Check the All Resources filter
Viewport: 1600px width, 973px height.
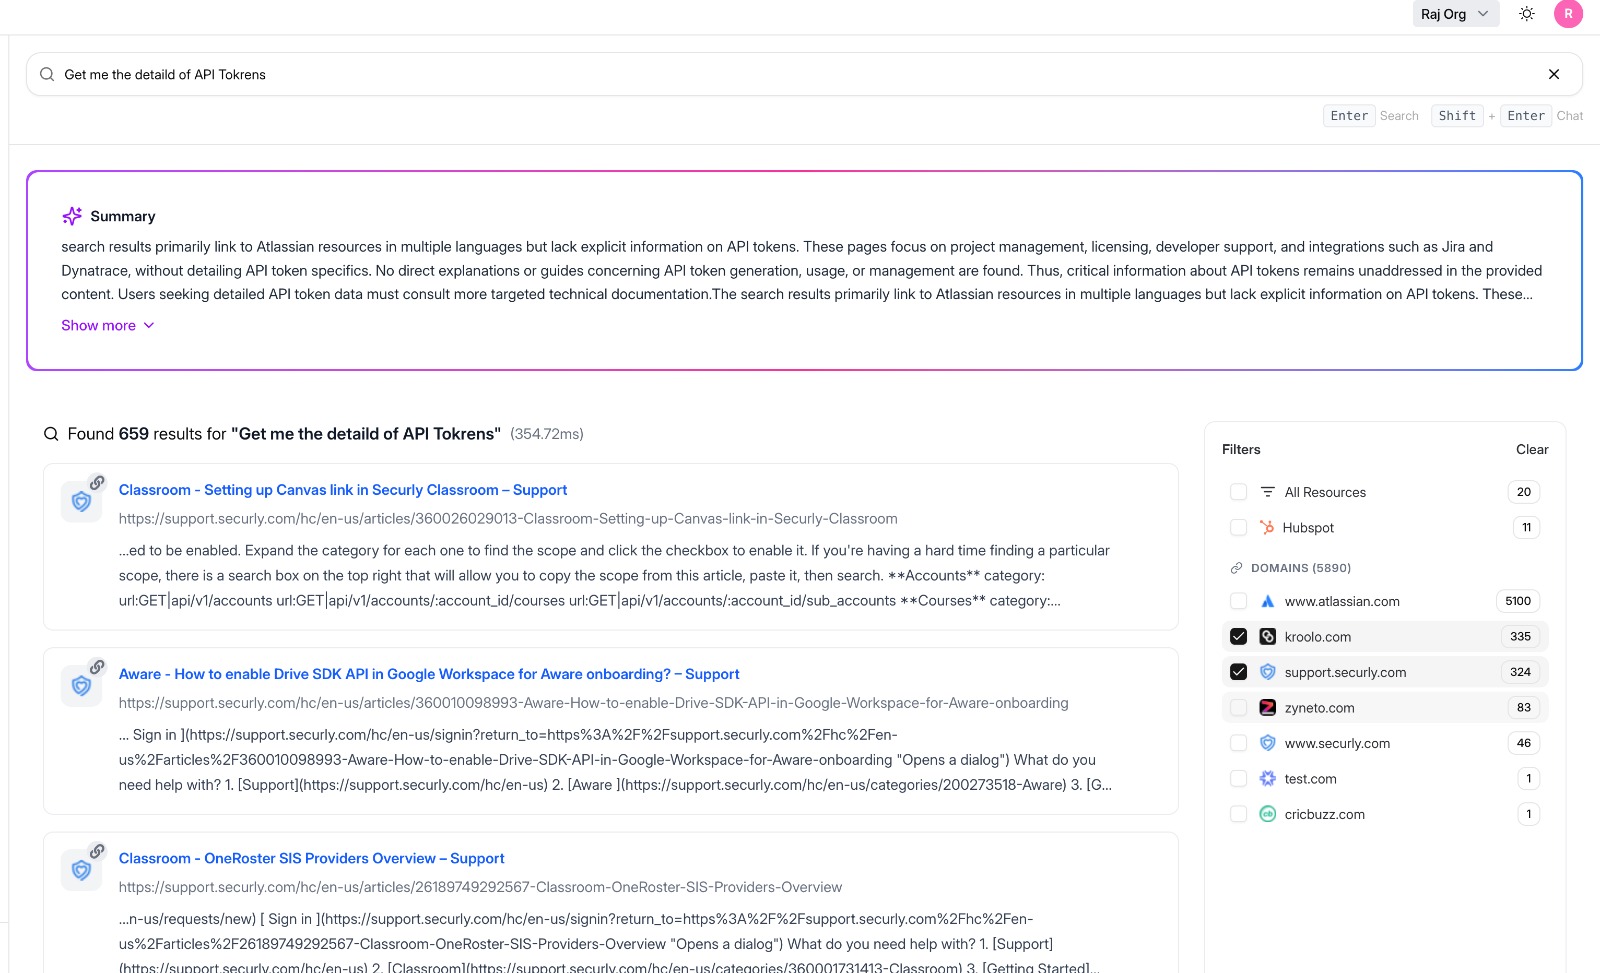pyautogui.click(x=1238, y=492)
